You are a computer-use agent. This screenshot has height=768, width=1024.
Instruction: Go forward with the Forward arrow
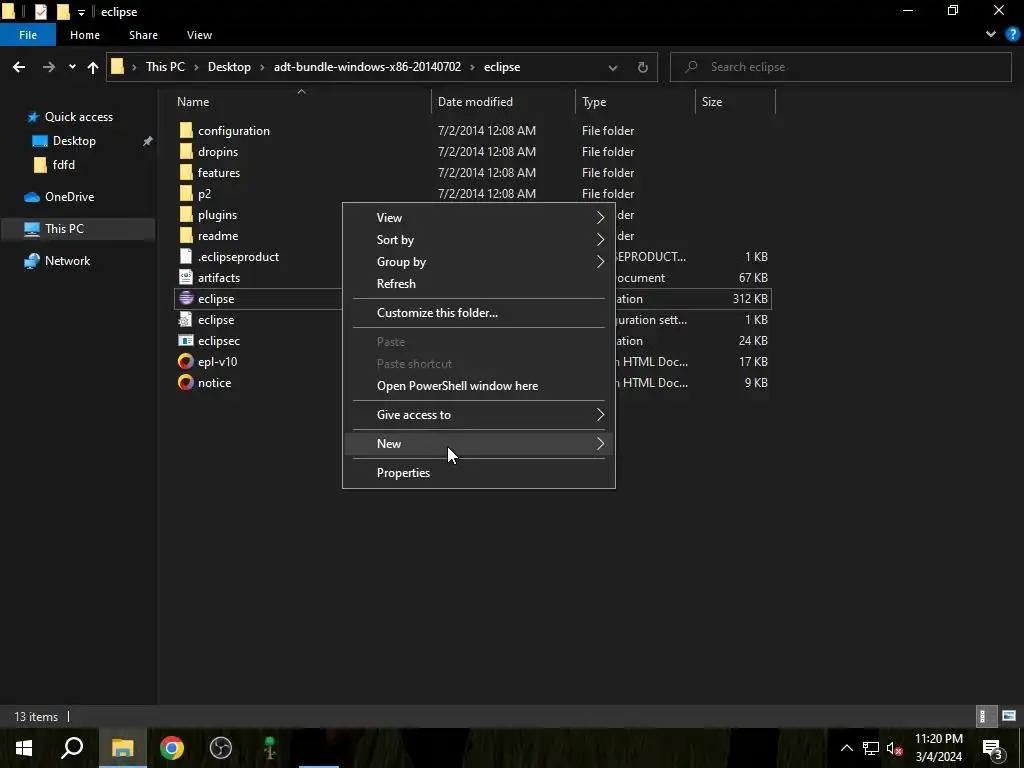(x=48, y=67)
